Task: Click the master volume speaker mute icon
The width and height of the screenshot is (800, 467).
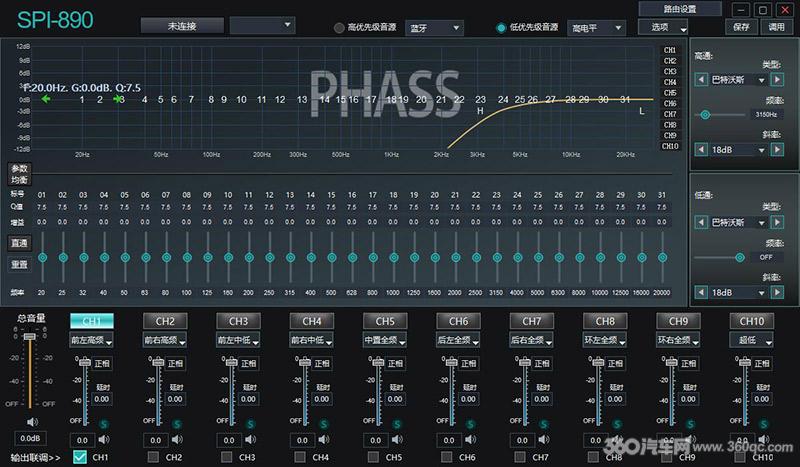Action: click(x=32, y=422)
